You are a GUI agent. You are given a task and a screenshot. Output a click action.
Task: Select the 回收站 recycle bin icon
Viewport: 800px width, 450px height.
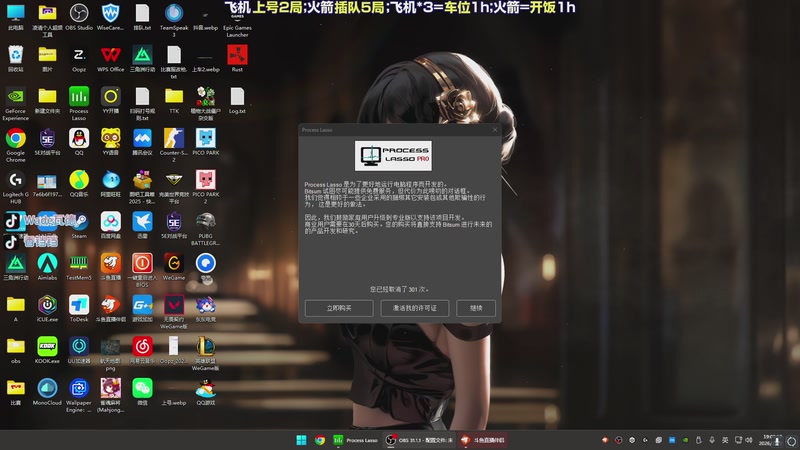pos(15,59)
